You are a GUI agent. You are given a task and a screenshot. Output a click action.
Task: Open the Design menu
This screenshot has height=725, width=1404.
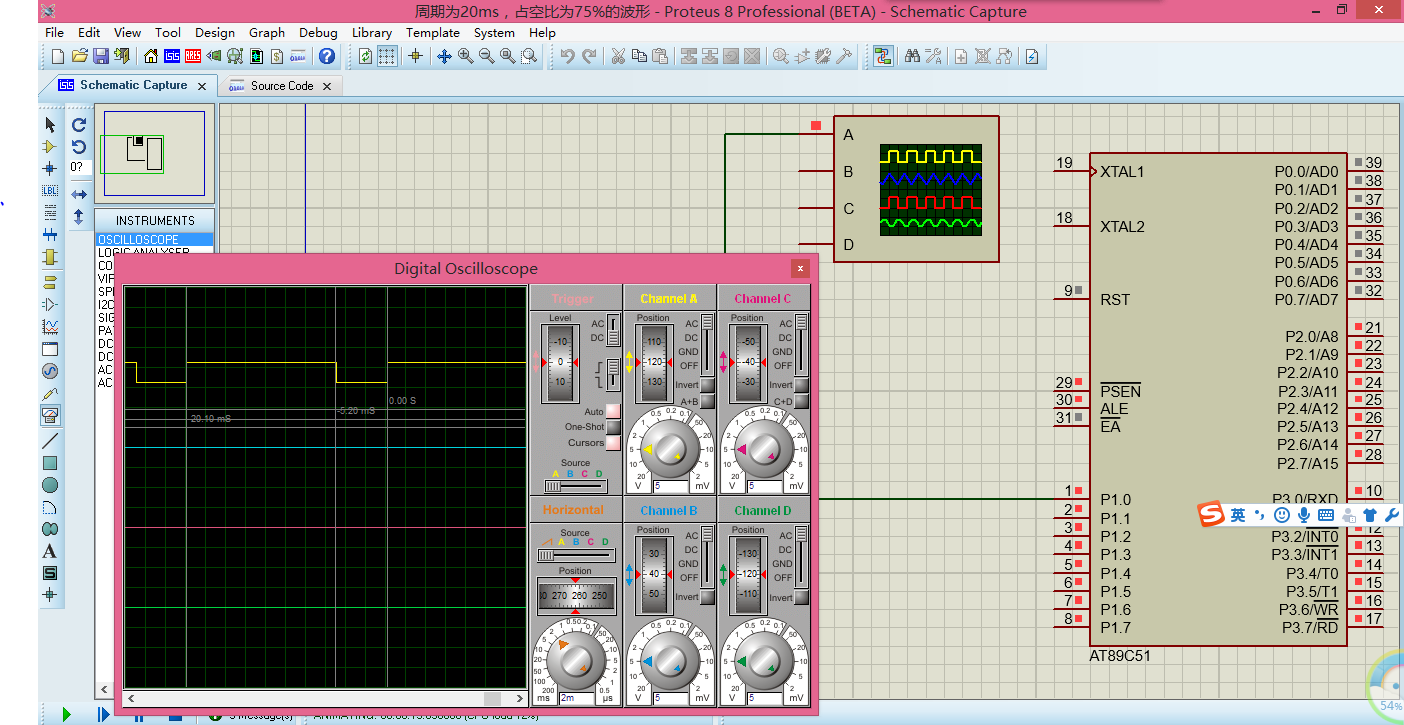(215, 32)
